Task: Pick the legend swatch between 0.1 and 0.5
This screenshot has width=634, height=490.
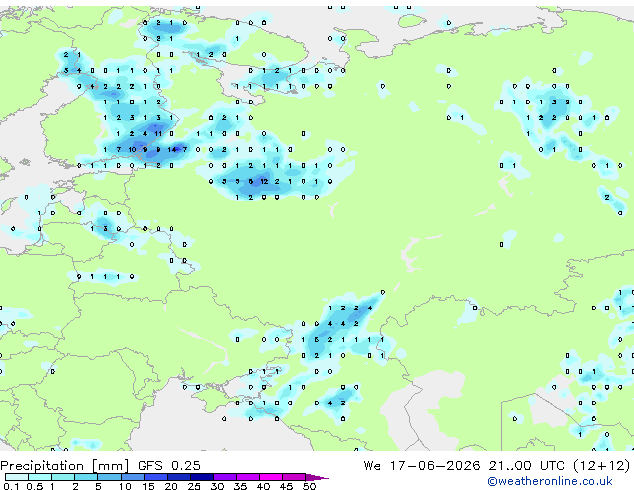Action: pyautogui.click(x=17, y=477)
